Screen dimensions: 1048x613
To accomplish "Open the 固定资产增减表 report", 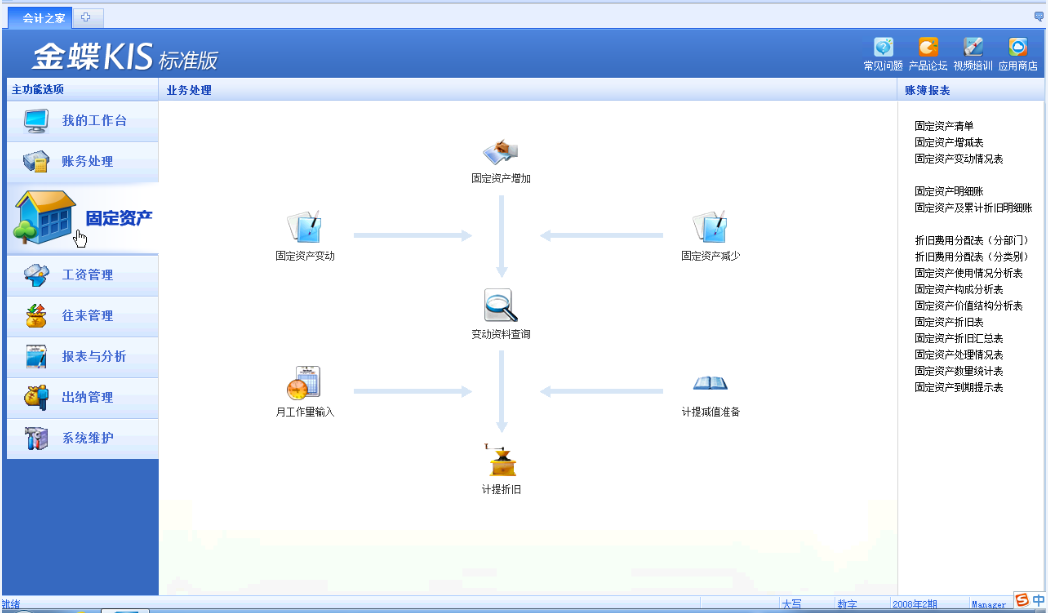I will (948, 142).
